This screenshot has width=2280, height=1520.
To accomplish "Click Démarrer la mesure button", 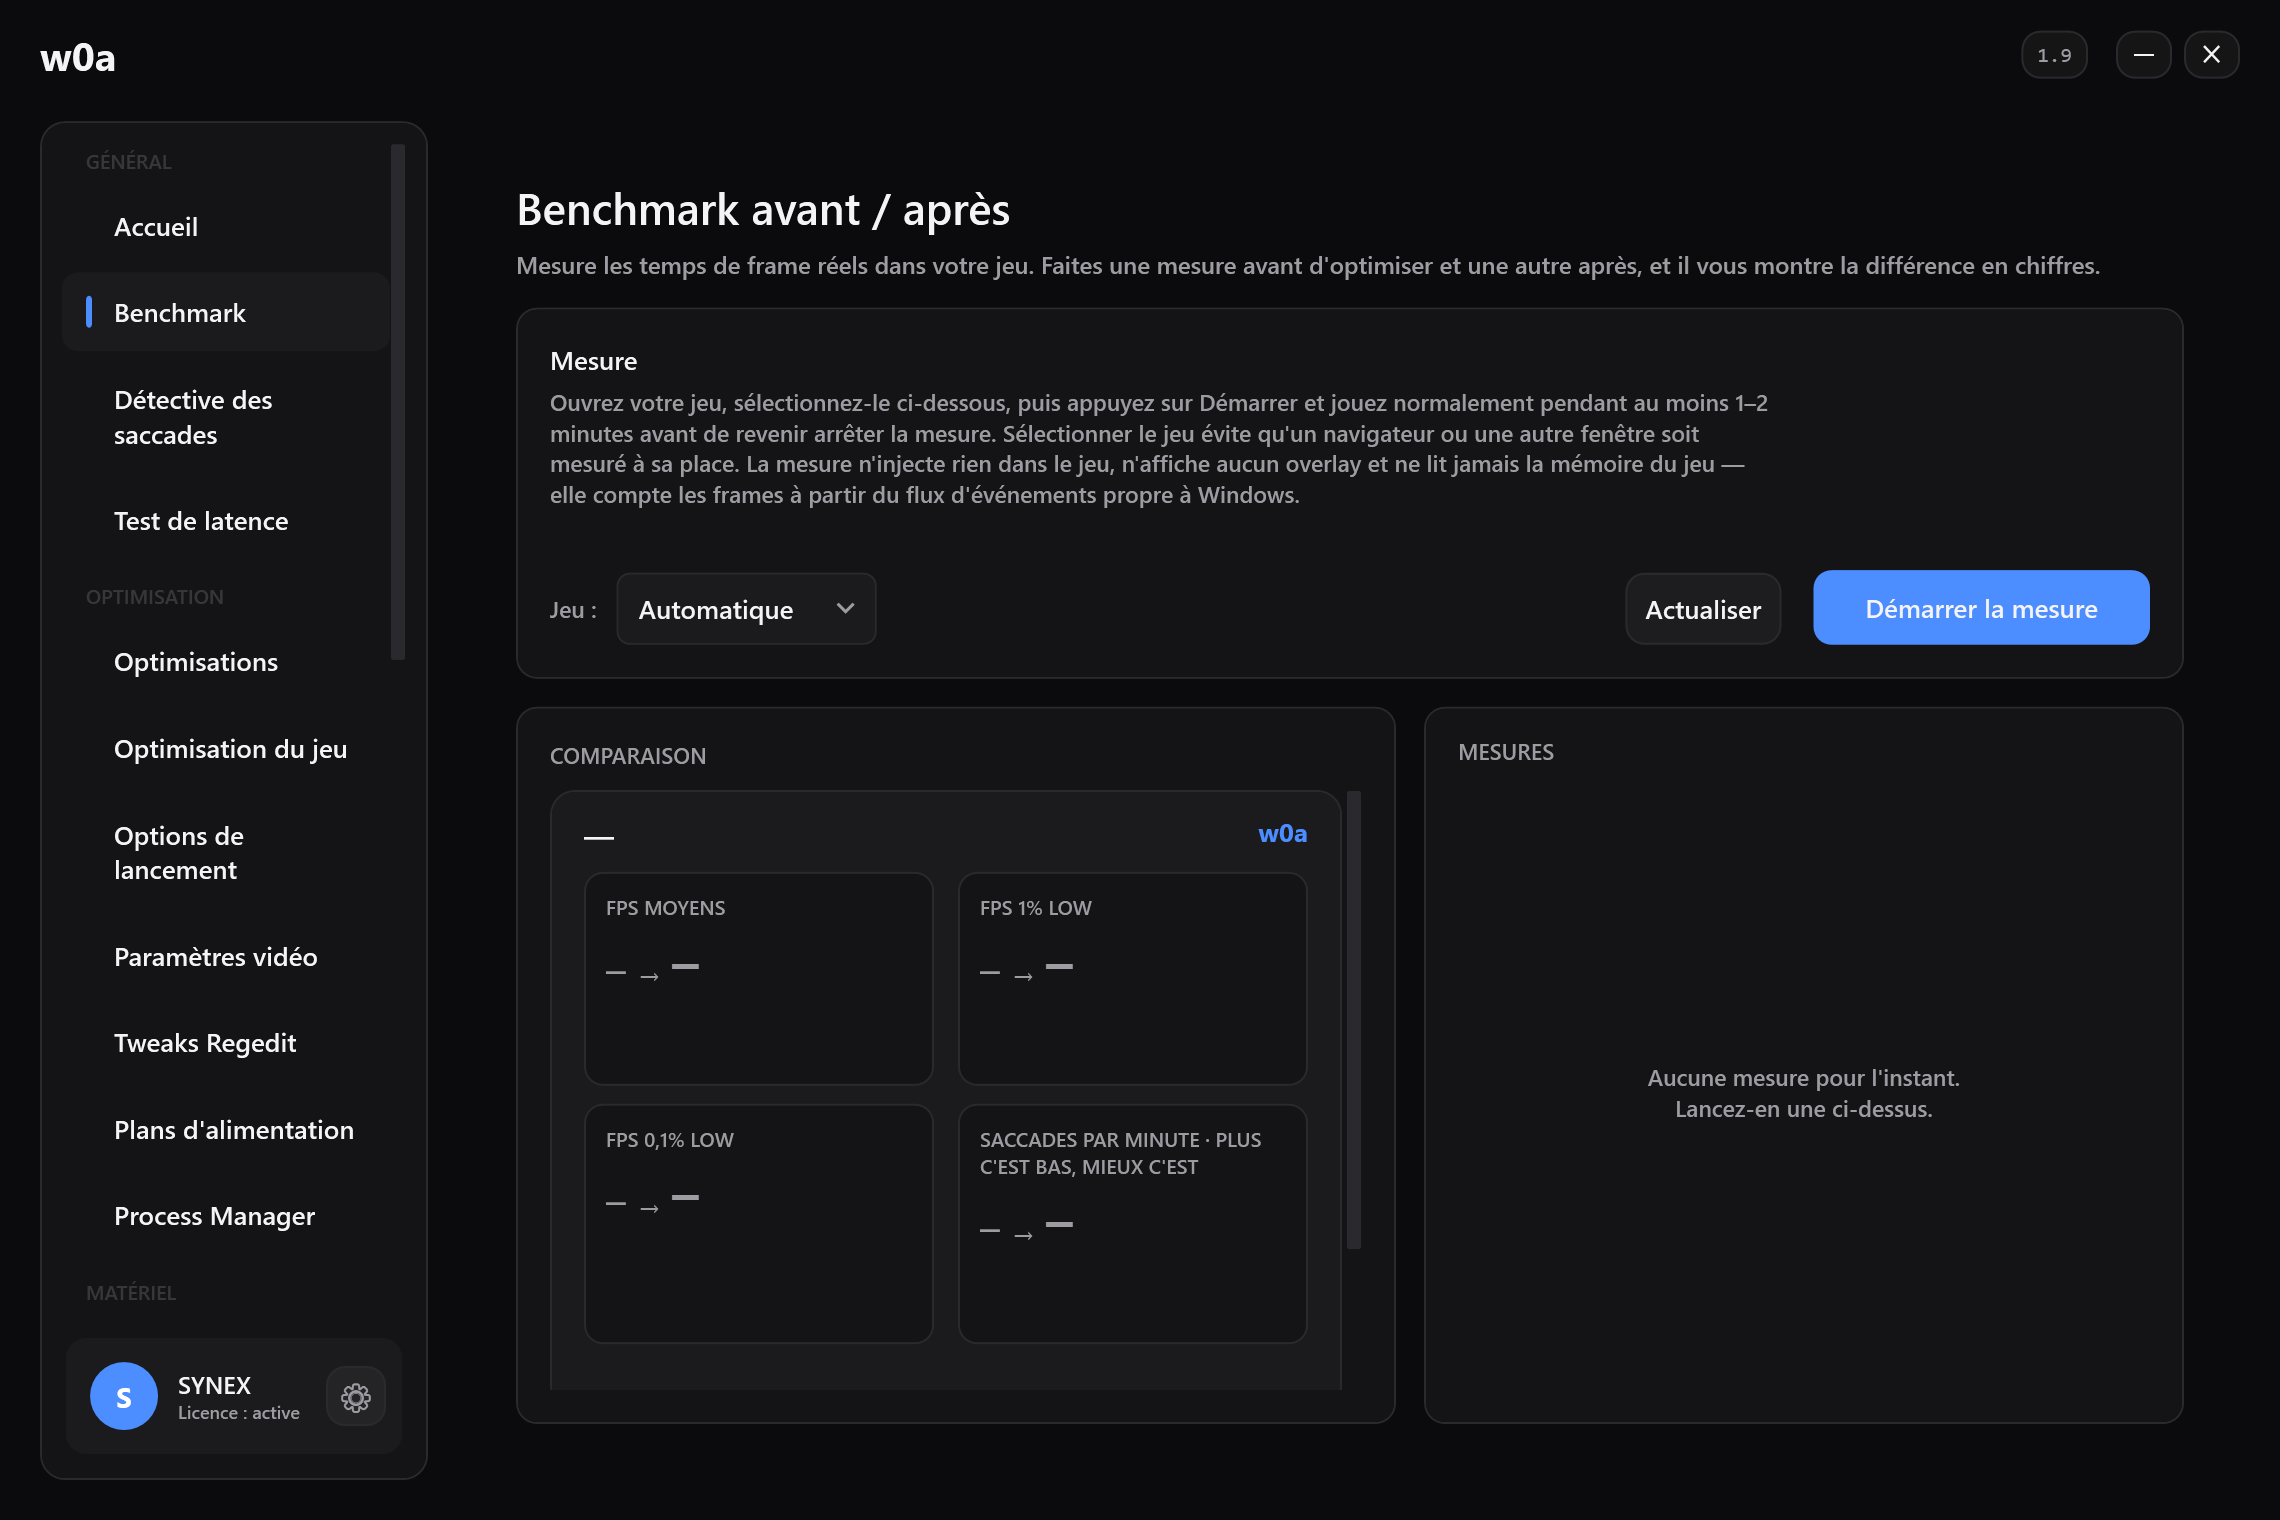I will (1981, 608).
